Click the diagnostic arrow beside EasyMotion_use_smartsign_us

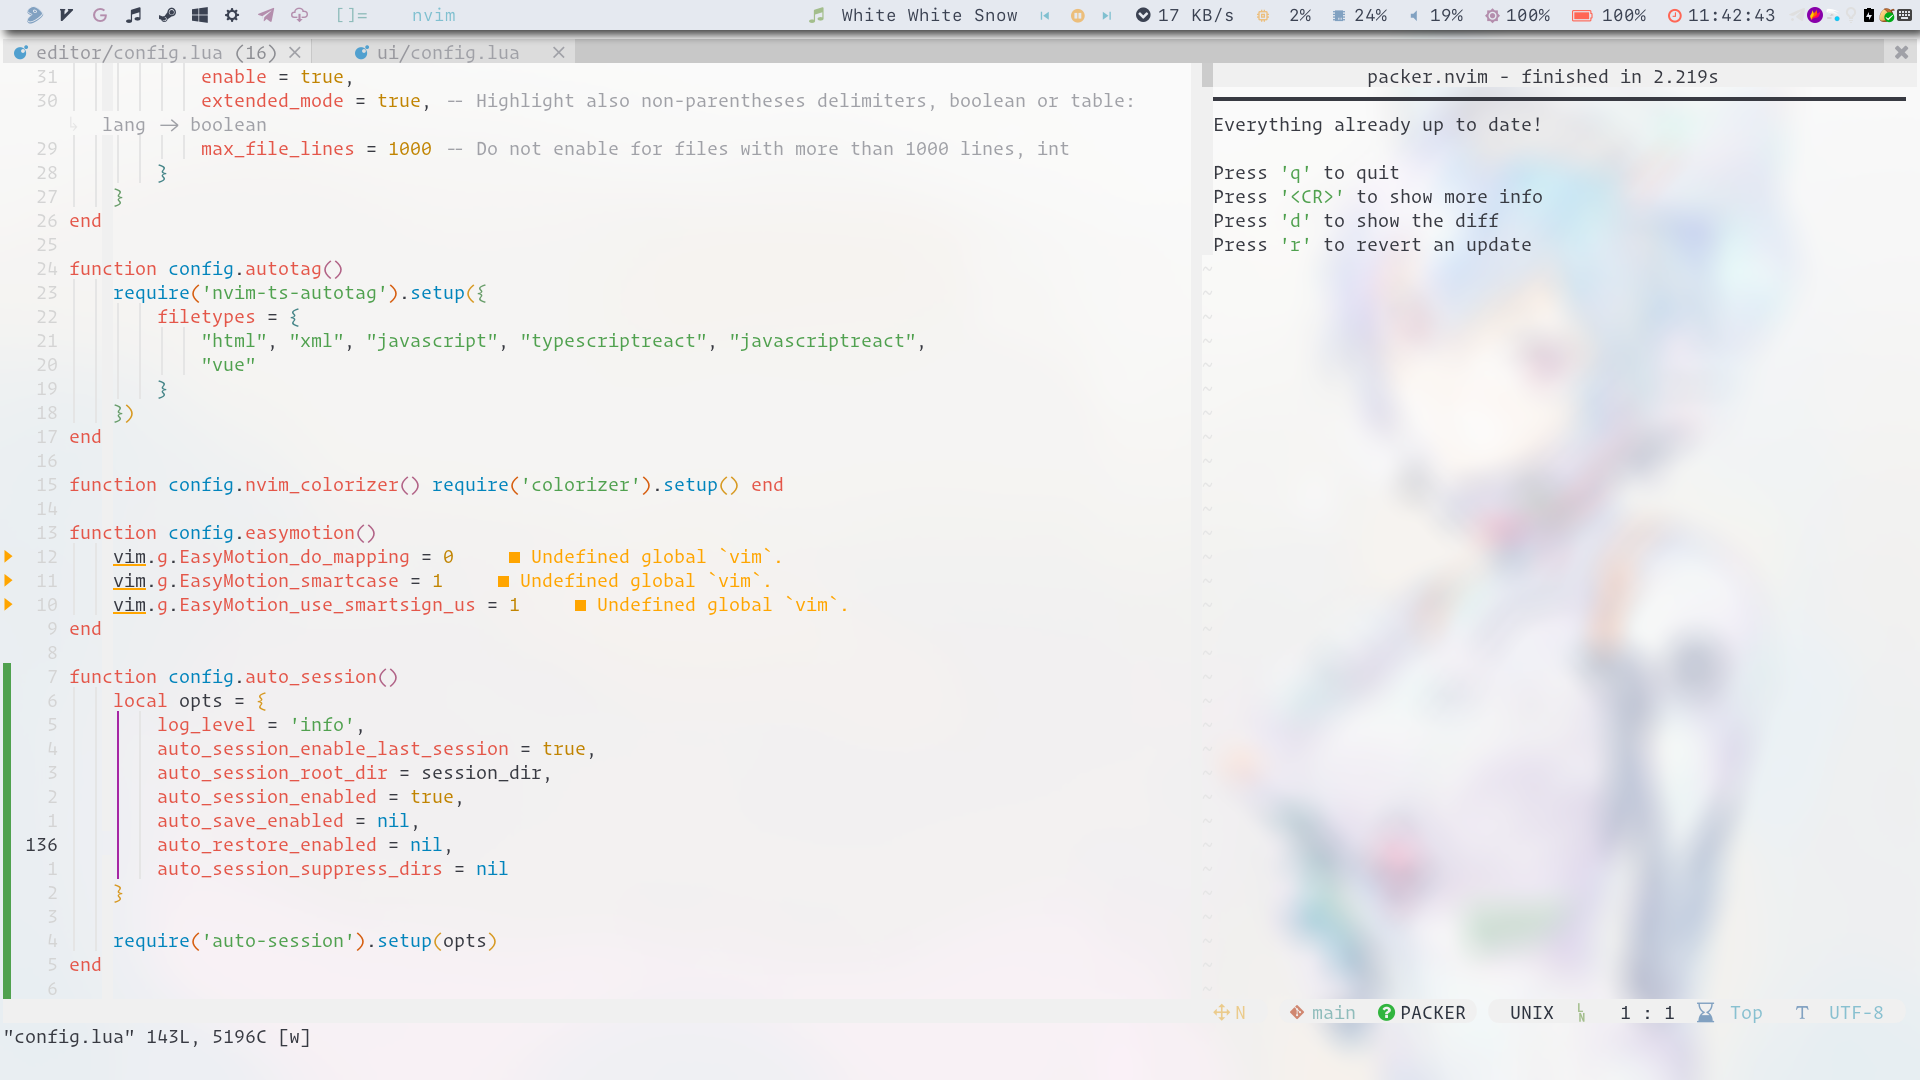coord(9,604)
